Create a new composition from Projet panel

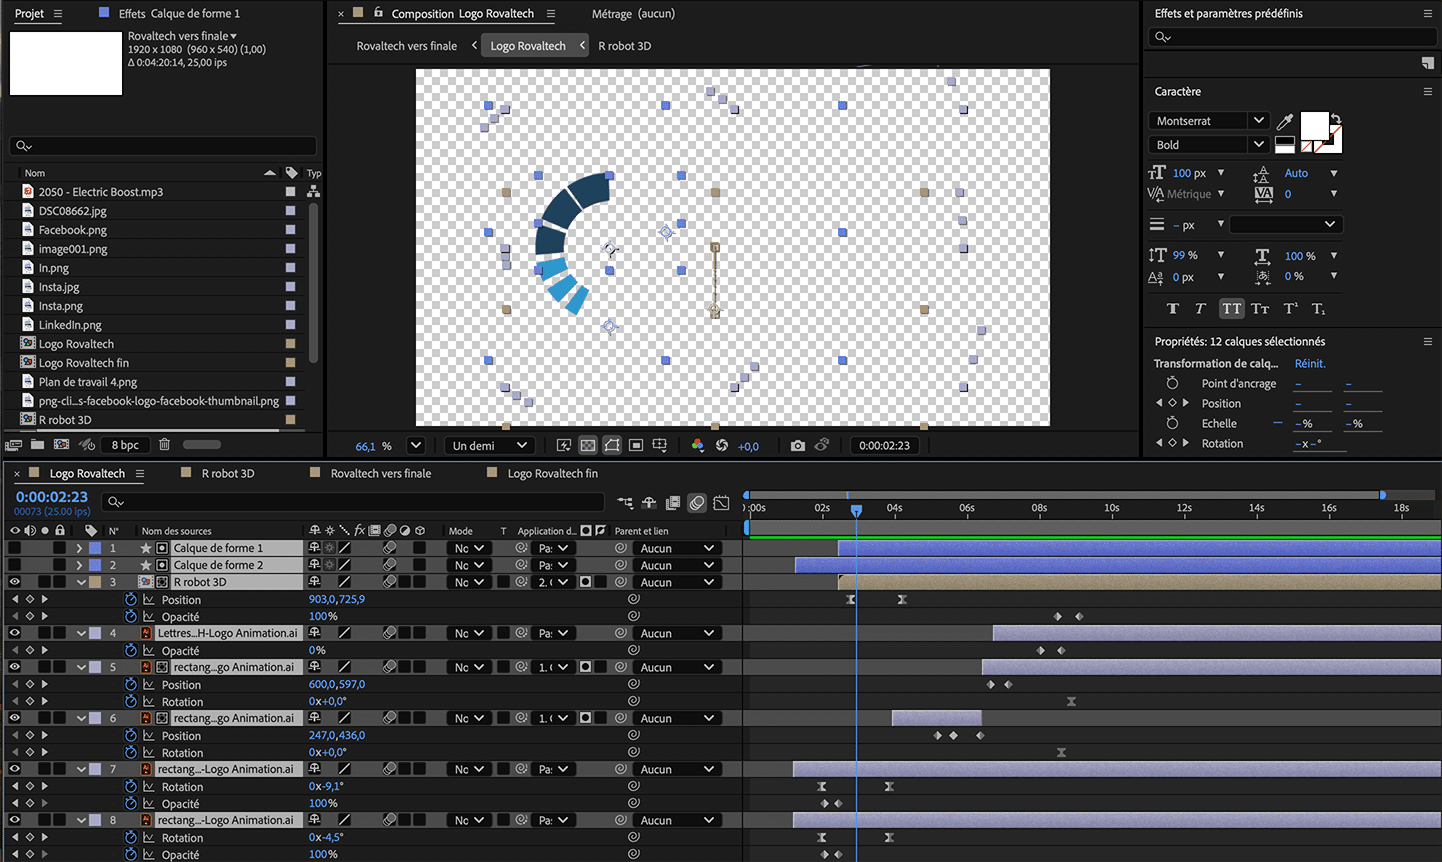point(61,445)
